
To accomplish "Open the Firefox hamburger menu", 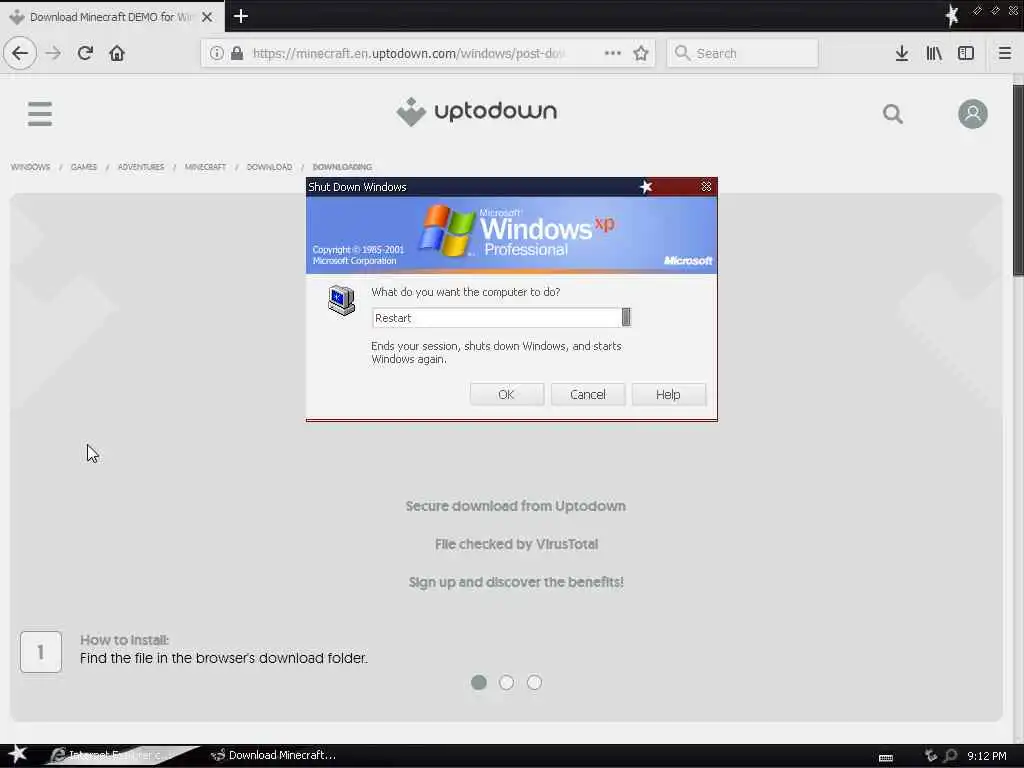I will [x=1004, y=53].
